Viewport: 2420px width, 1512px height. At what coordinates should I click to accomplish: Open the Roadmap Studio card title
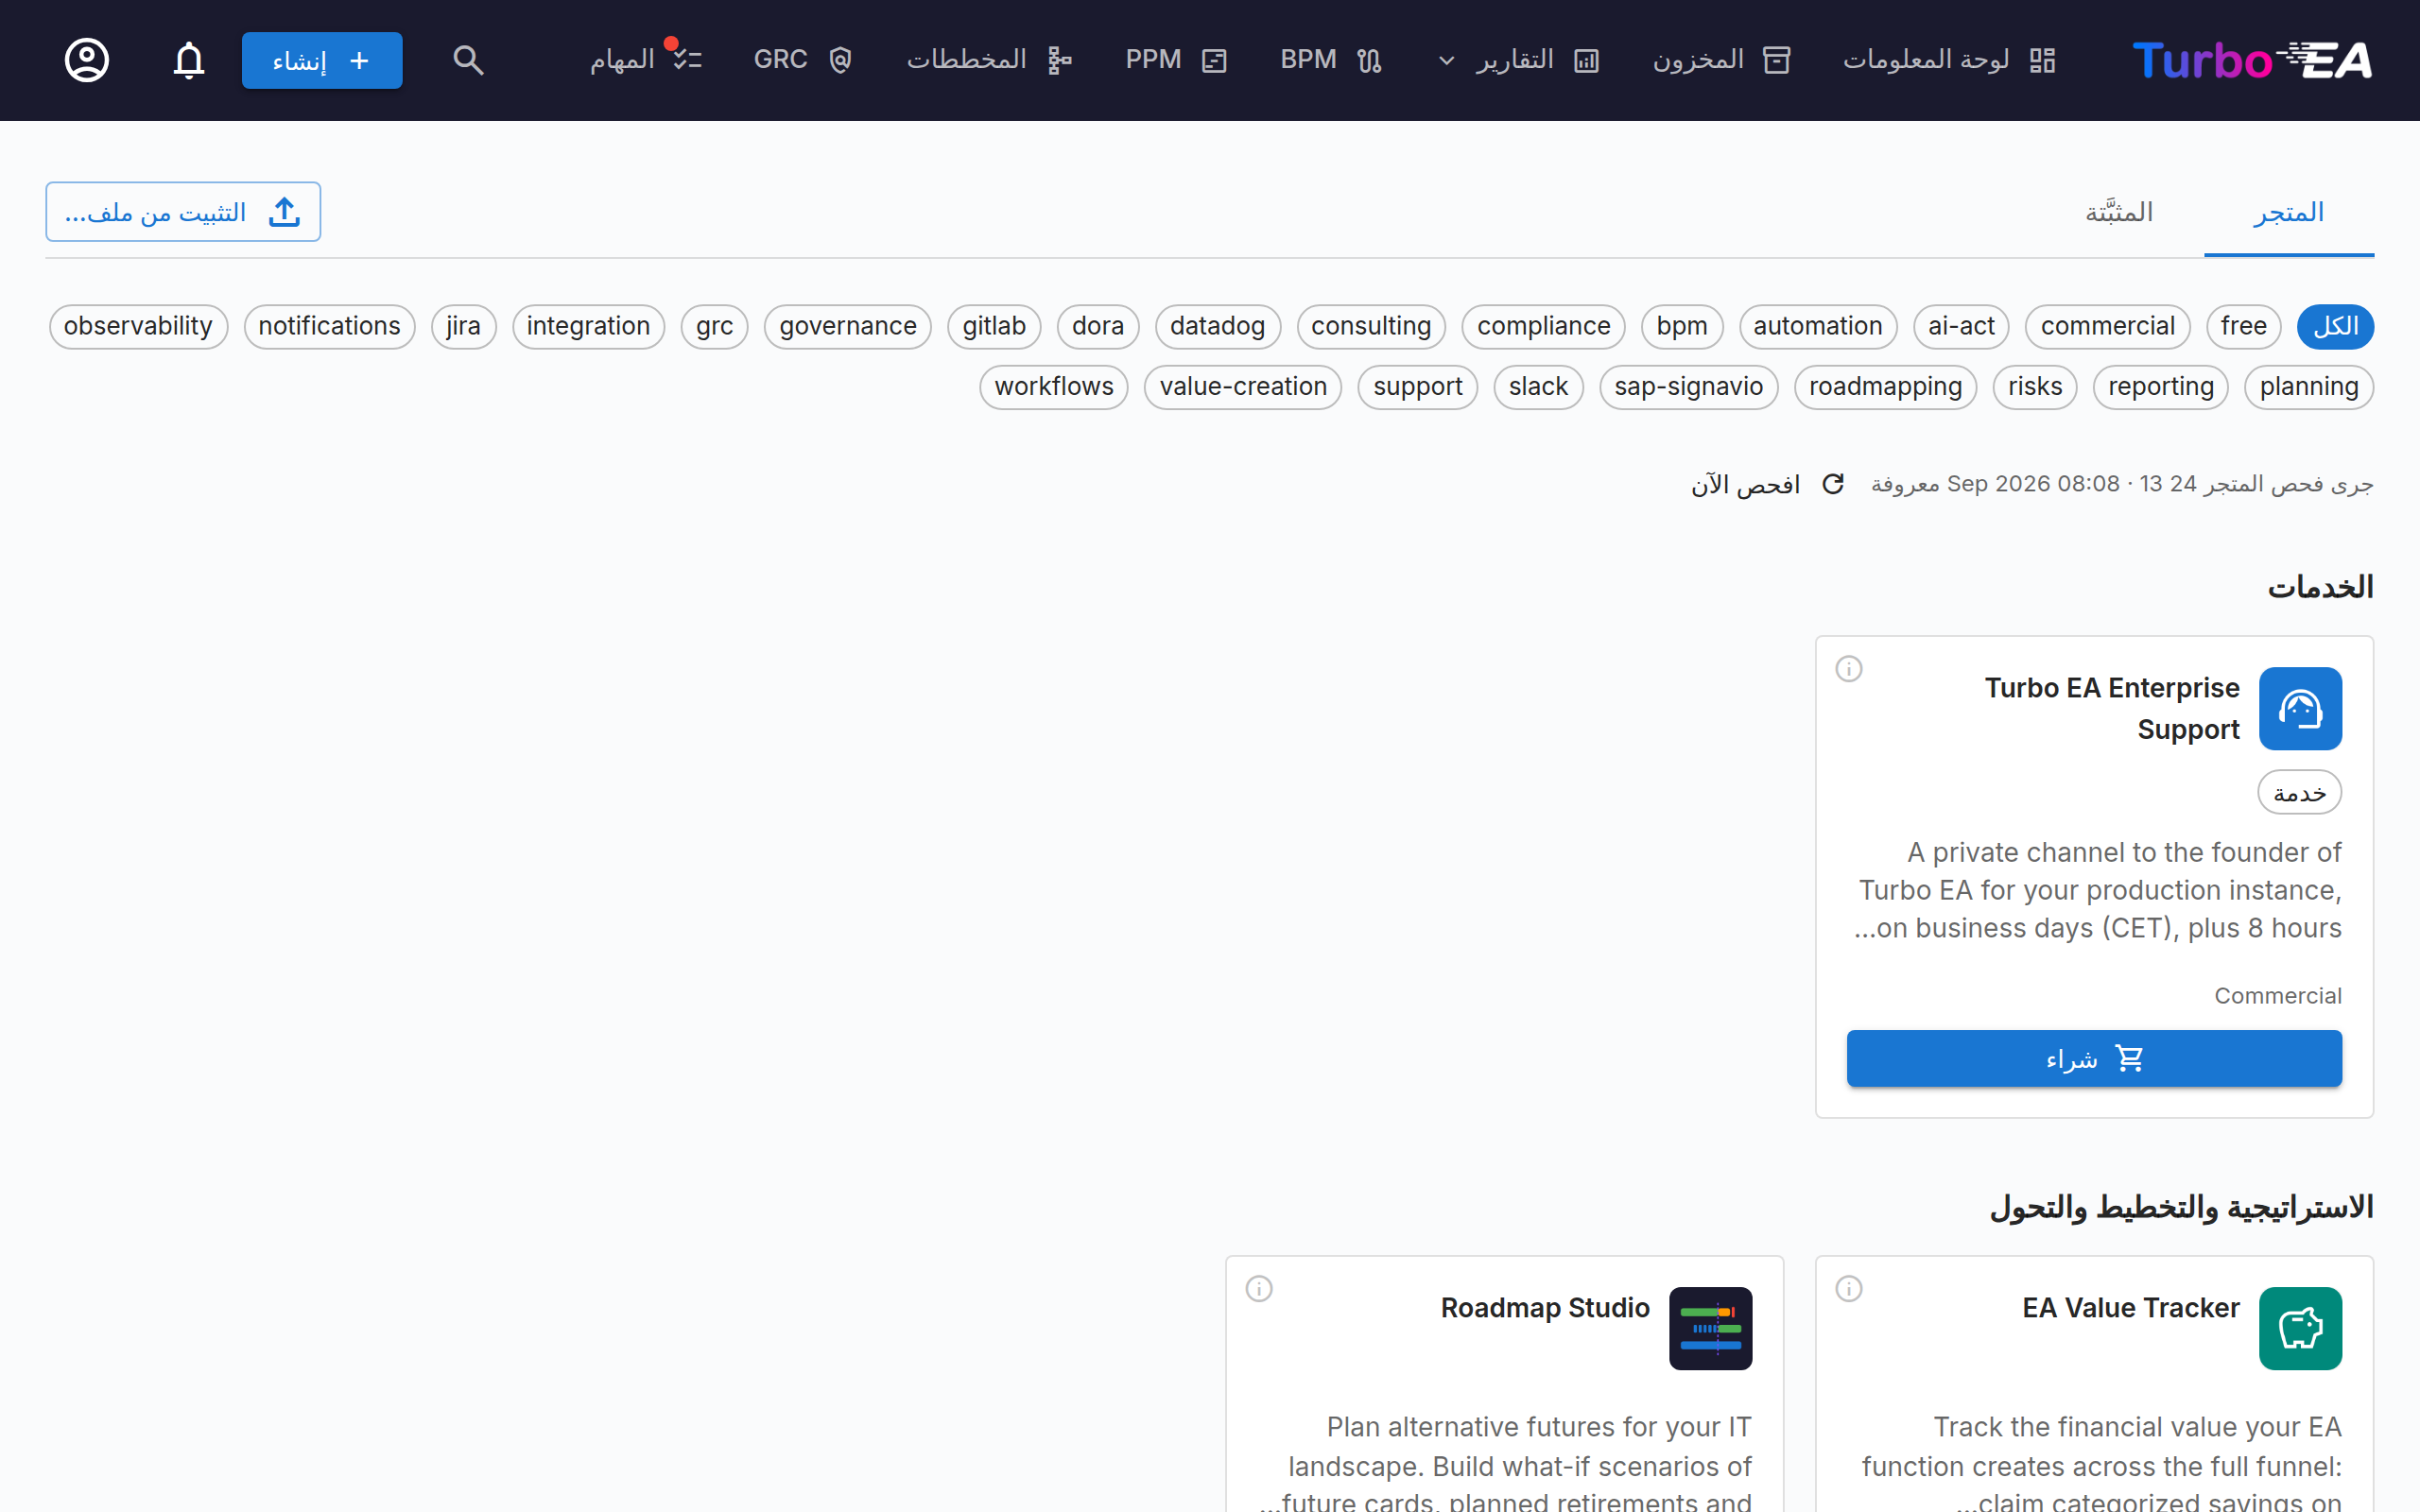[1545, 1308]
